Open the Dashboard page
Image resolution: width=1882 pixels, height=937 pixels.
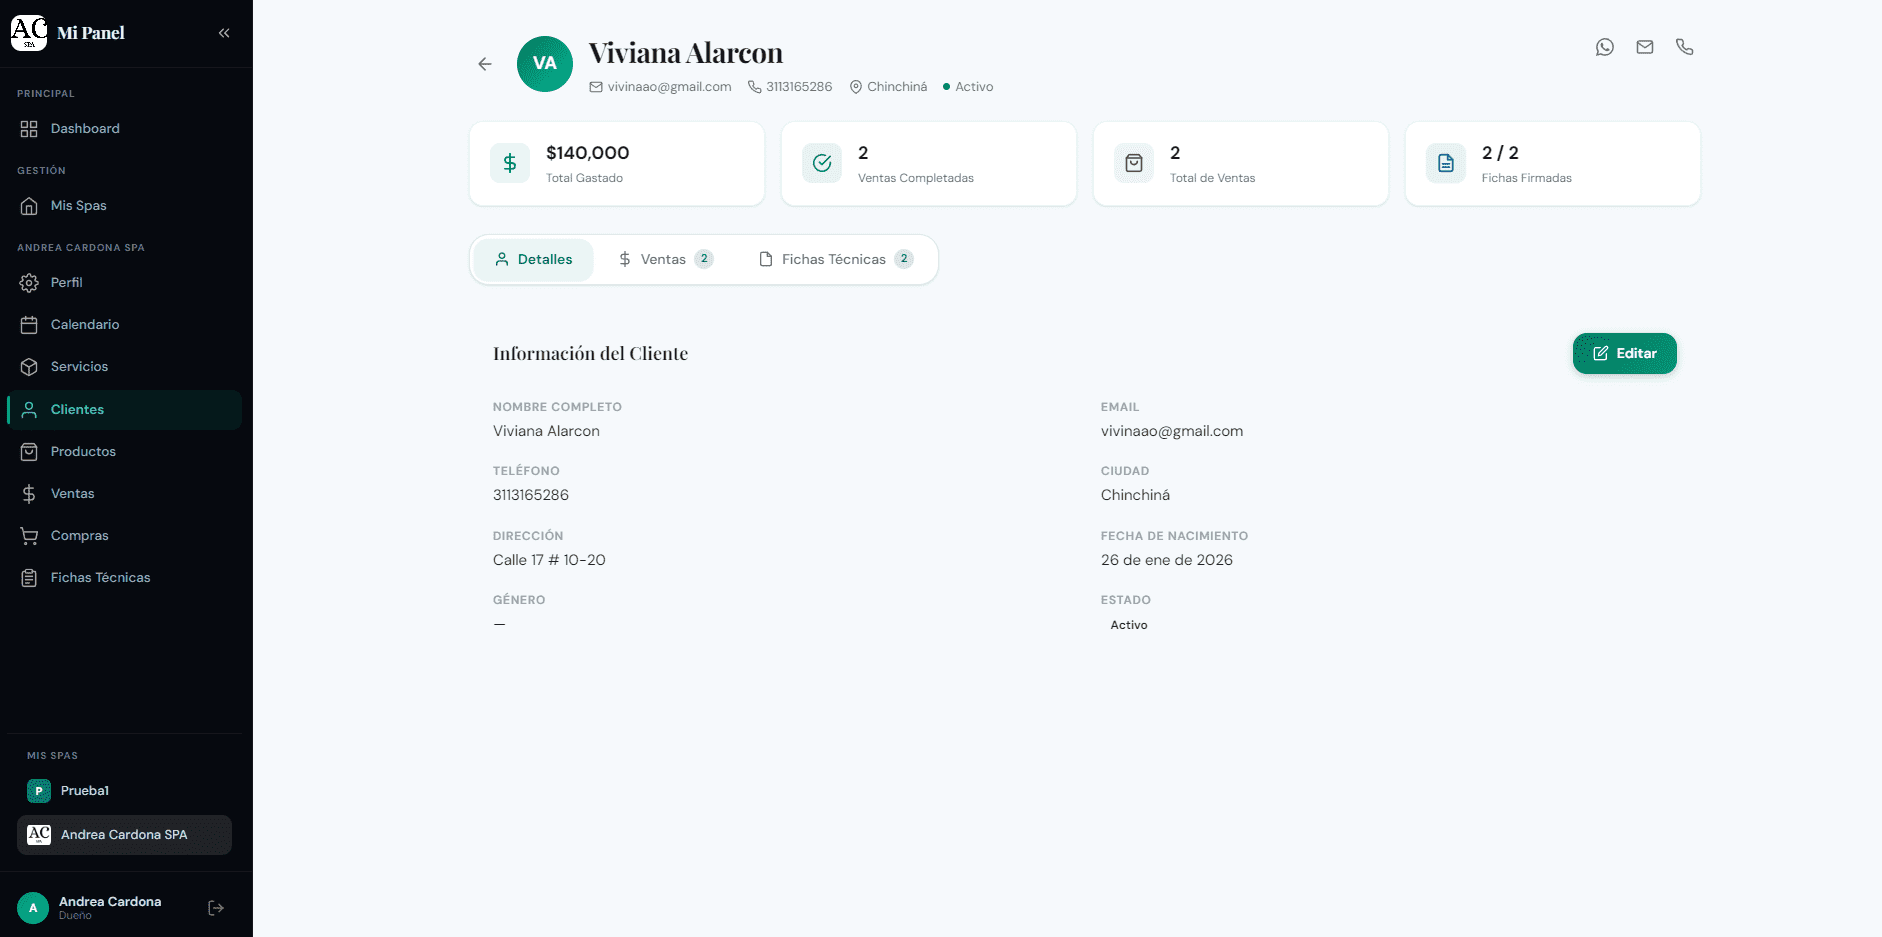click(x=85, y=128)
